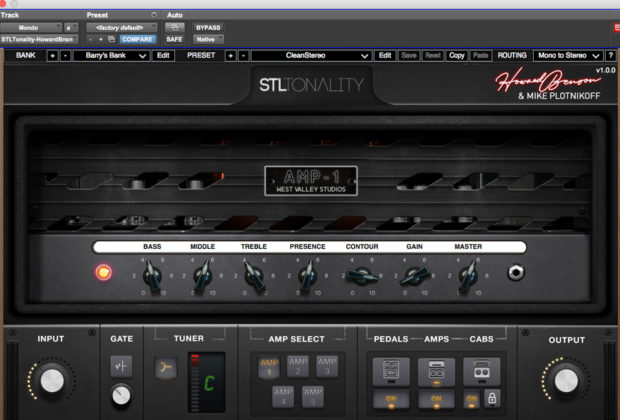Click the Save button

[x=409, y=56]
